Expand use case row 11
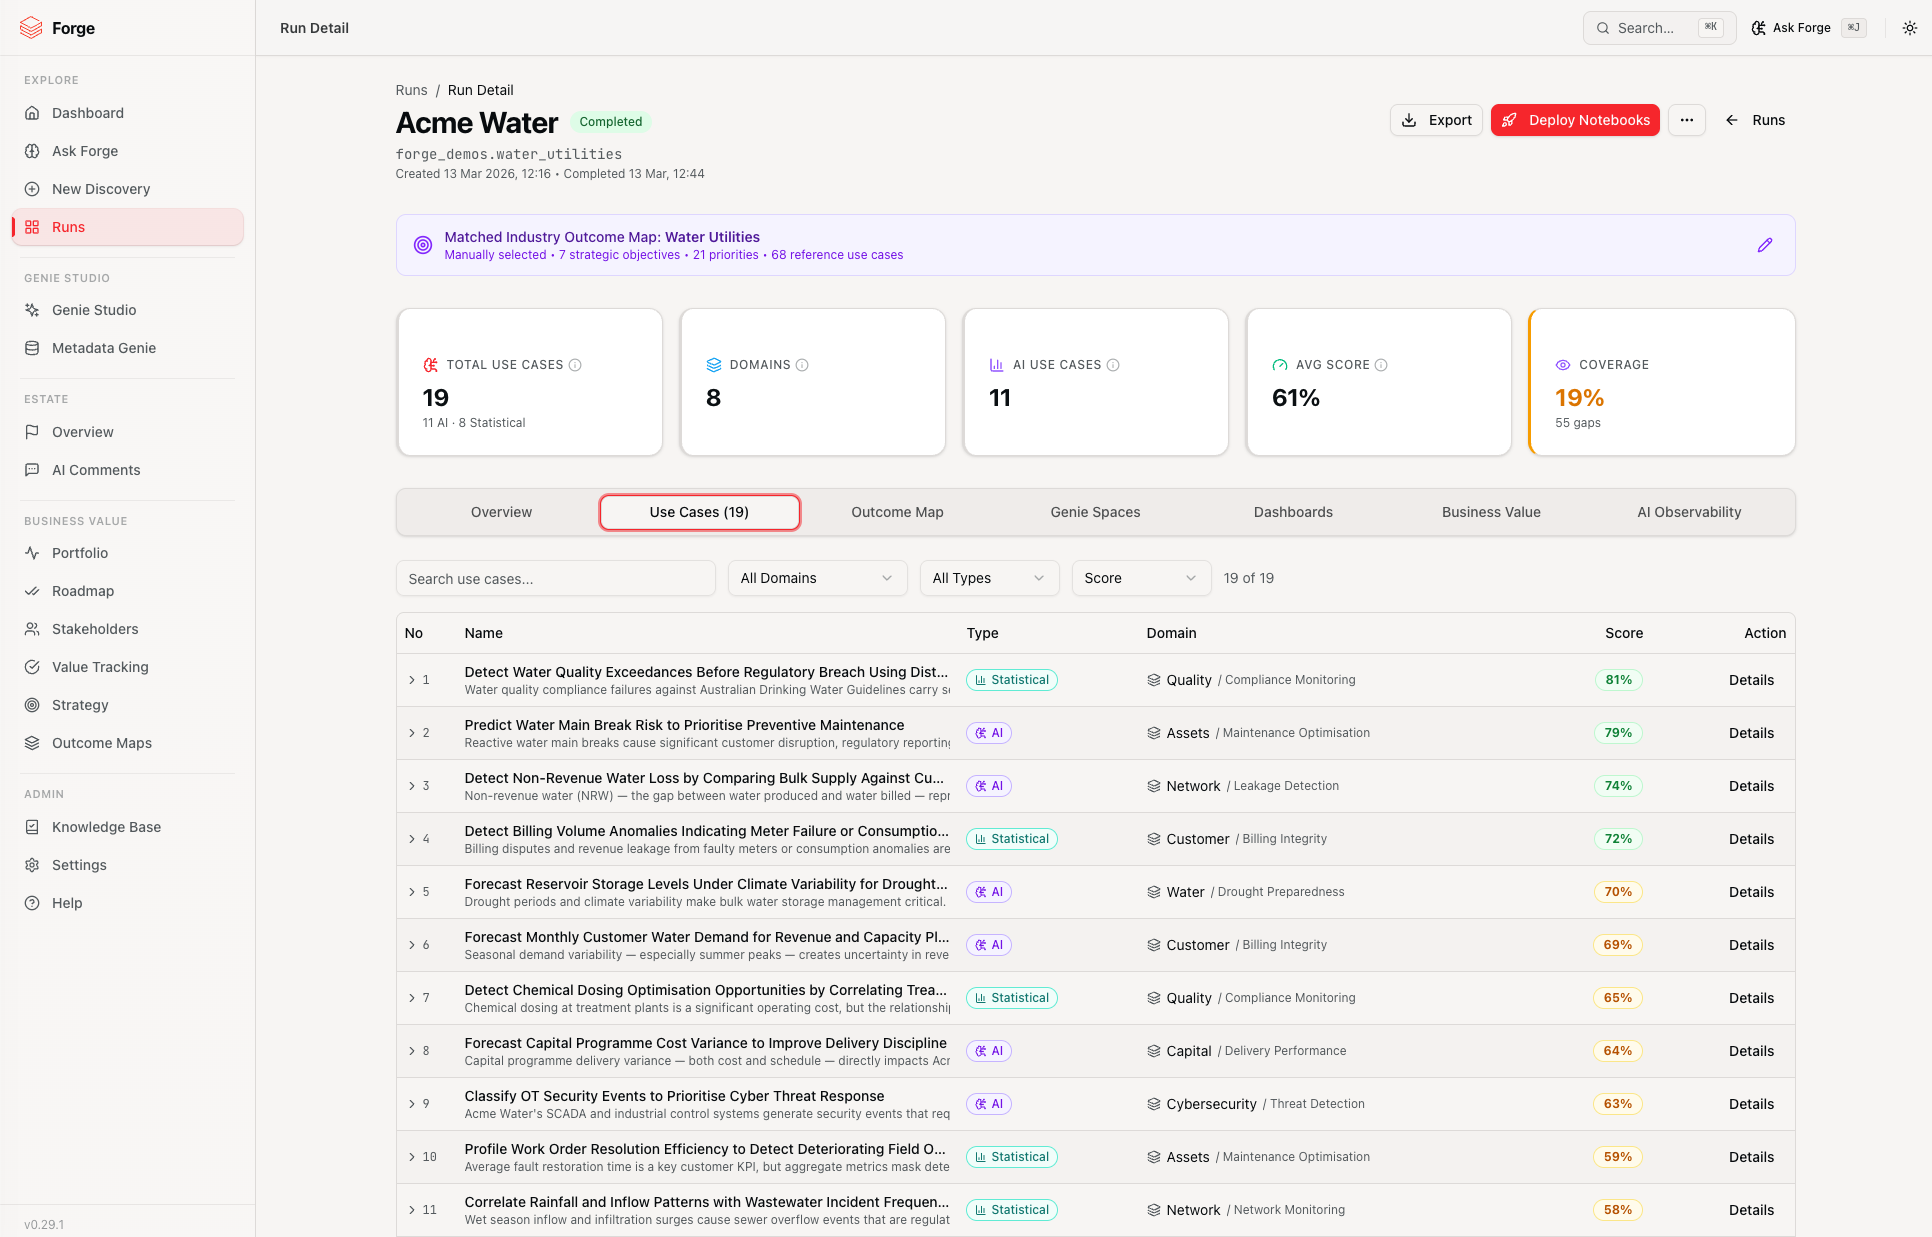Screen dimensions: 1932x1237 411,1210
